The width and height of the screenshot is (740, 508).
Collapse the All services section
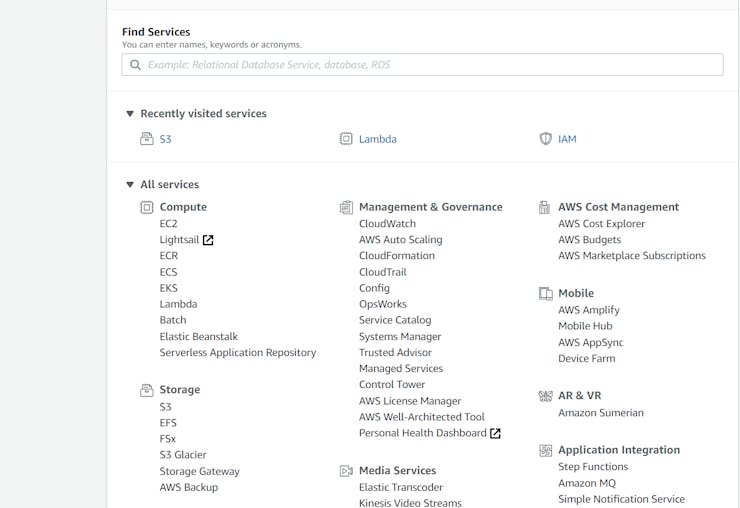[130, 185]
